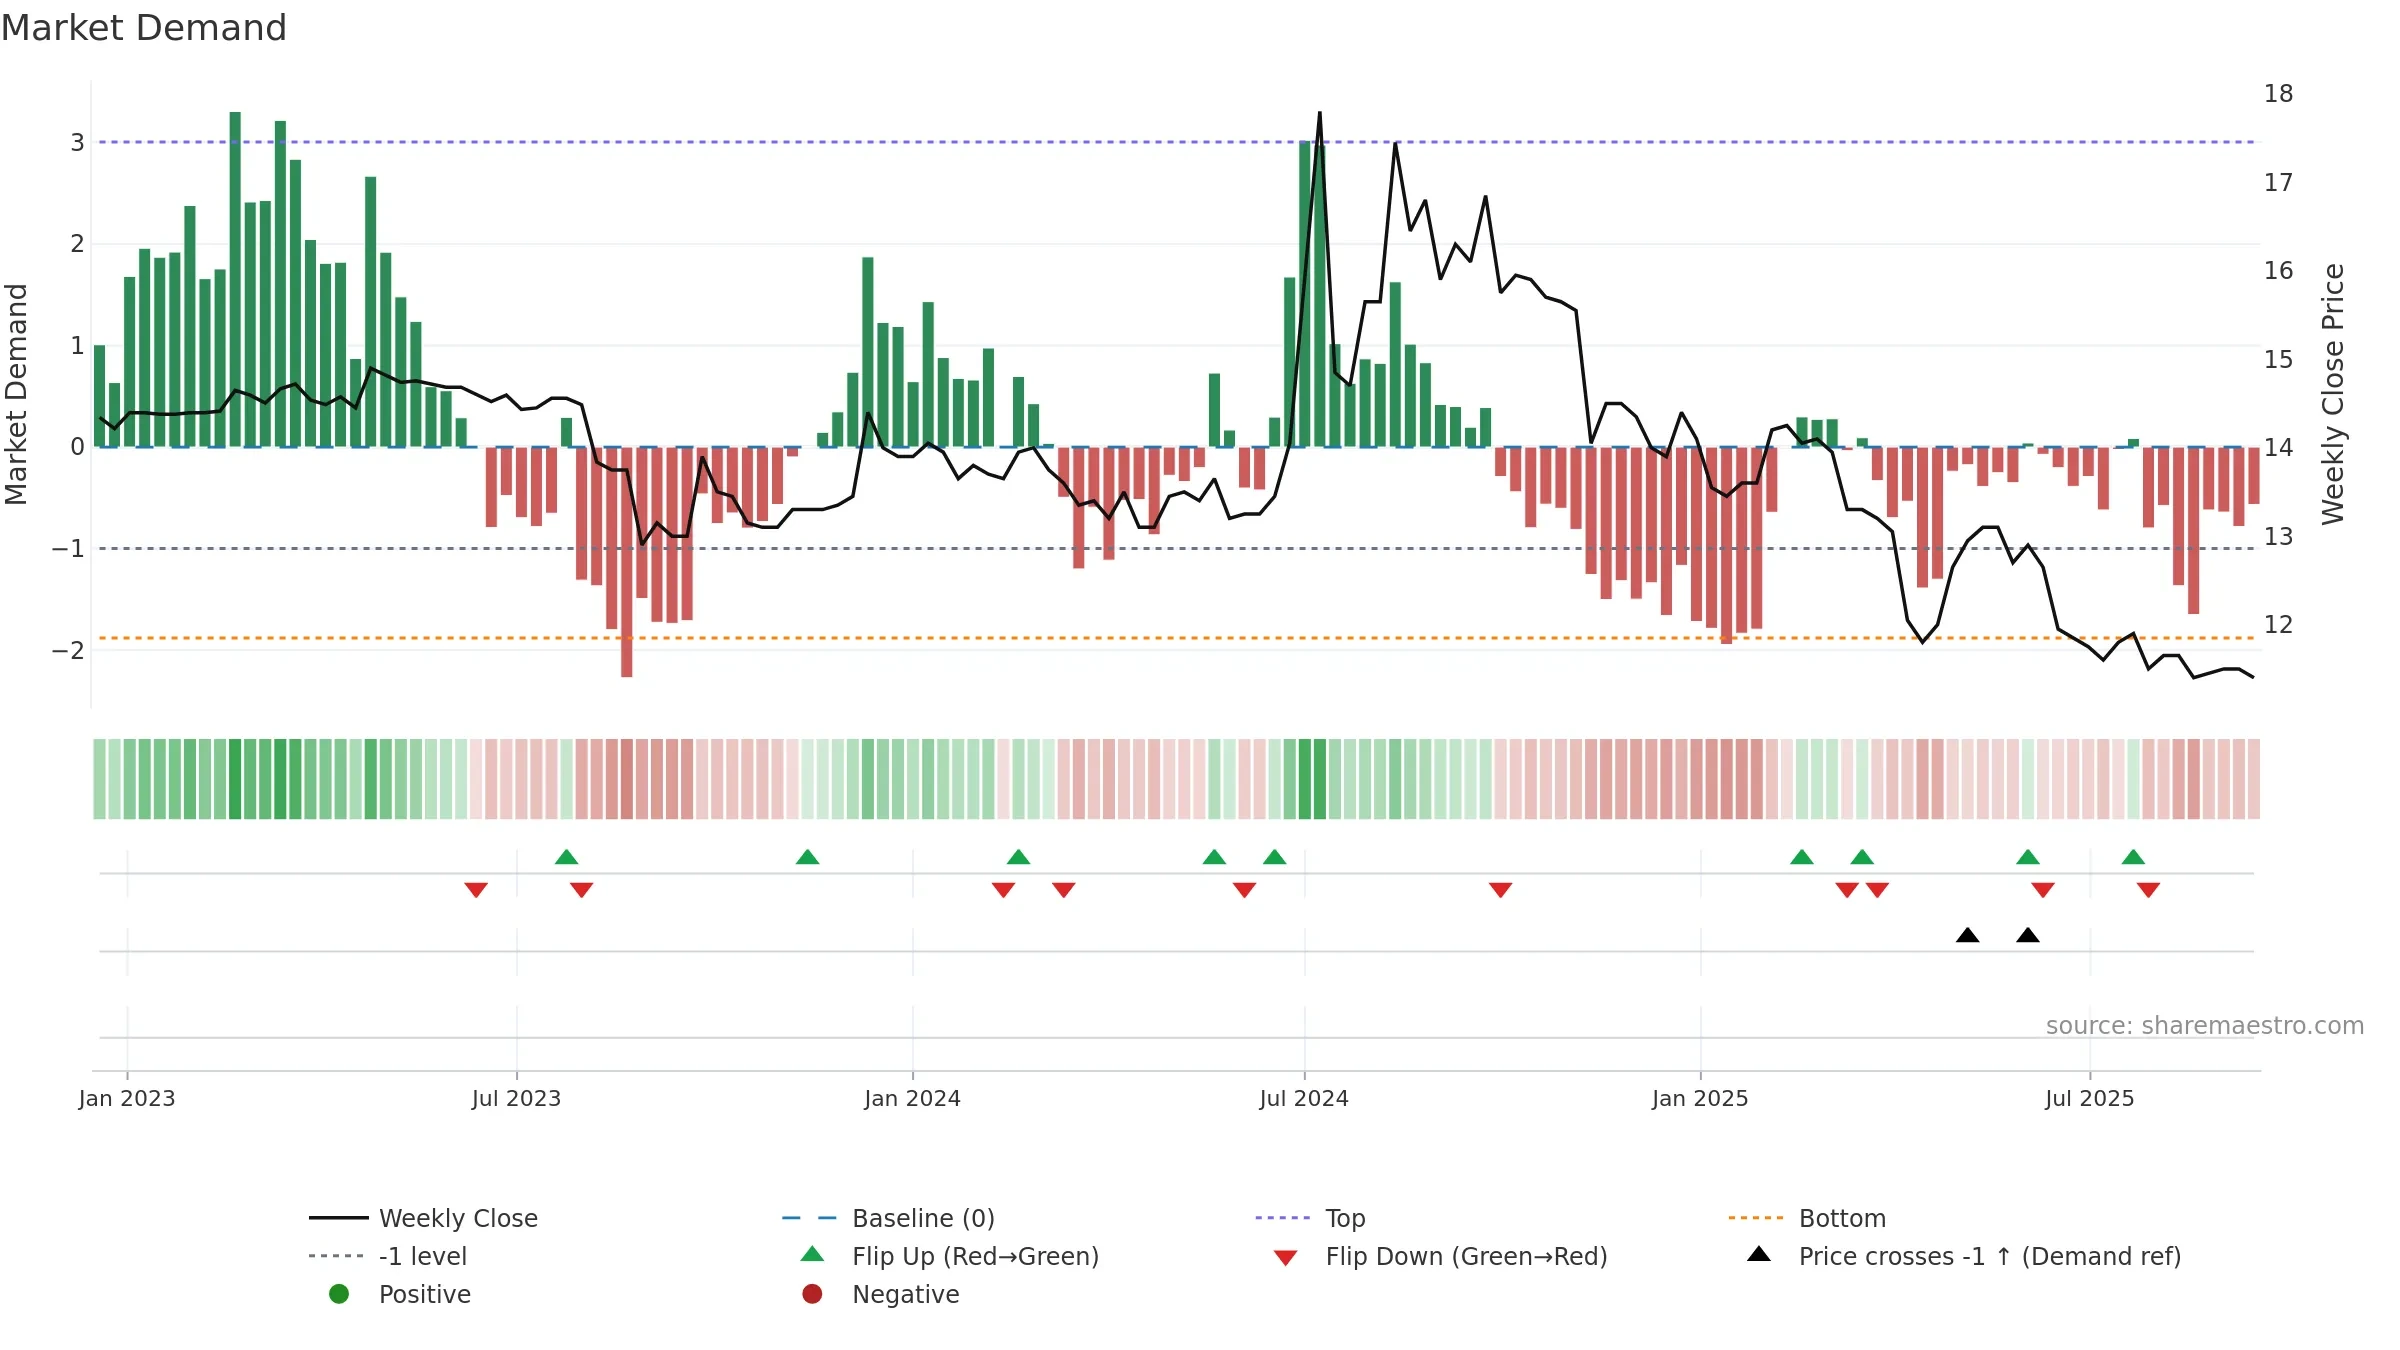Image resolution: width=2400 pixels, height=1350 pixels.
Task: Click the vertical Market Demand axis title
Action: coord(16,394)
